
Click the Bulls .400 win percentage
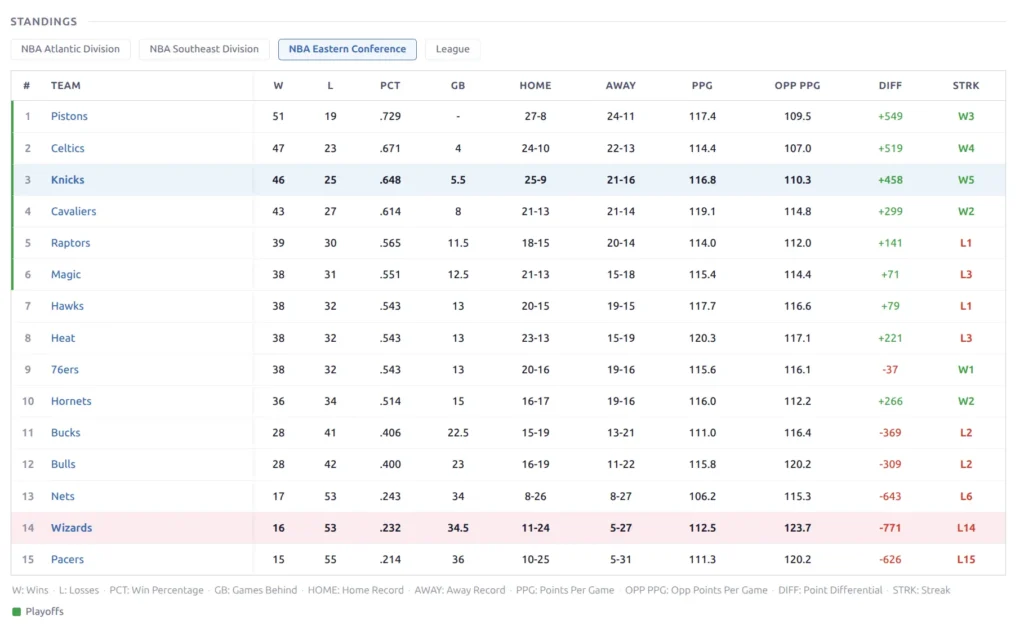point(391,464)
